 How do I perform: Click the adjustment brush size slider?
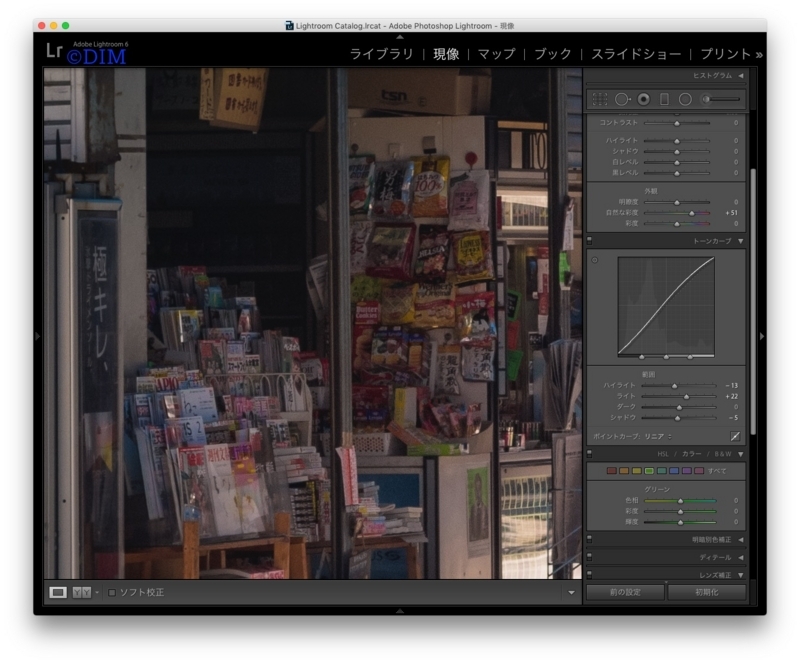[x=721, y=99]
